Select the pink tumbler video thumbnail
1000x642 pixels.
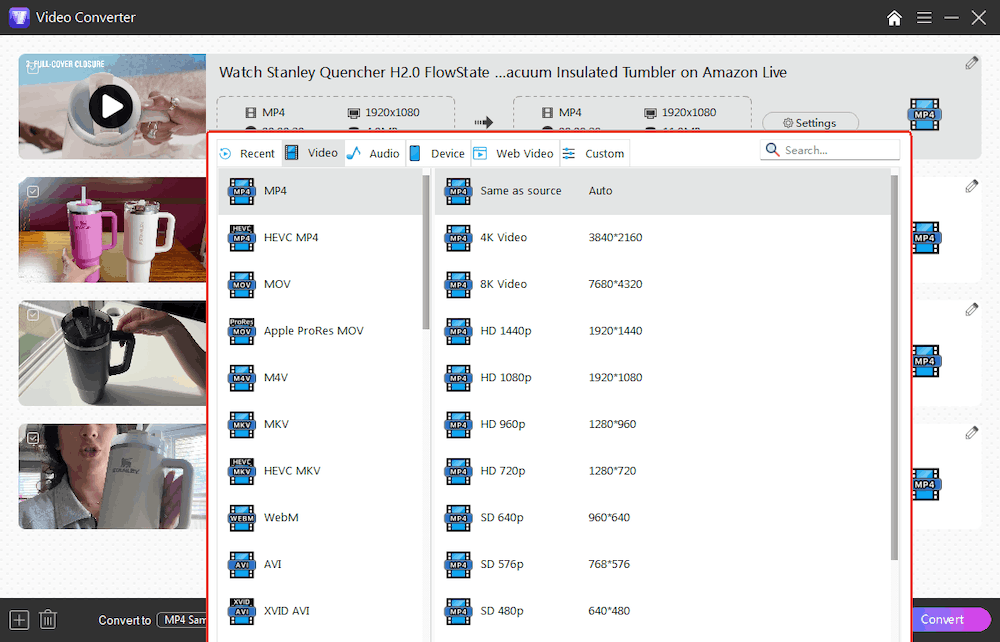(x=112, y=230)
